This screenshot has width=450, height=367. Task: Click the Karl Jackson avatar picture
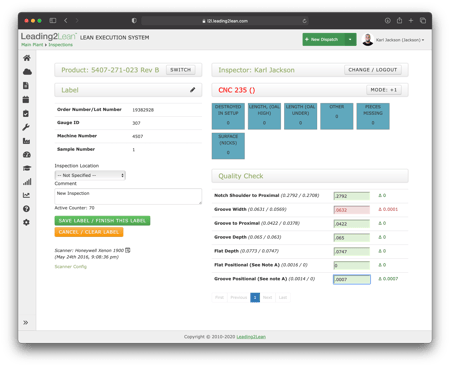pos(368,40)
